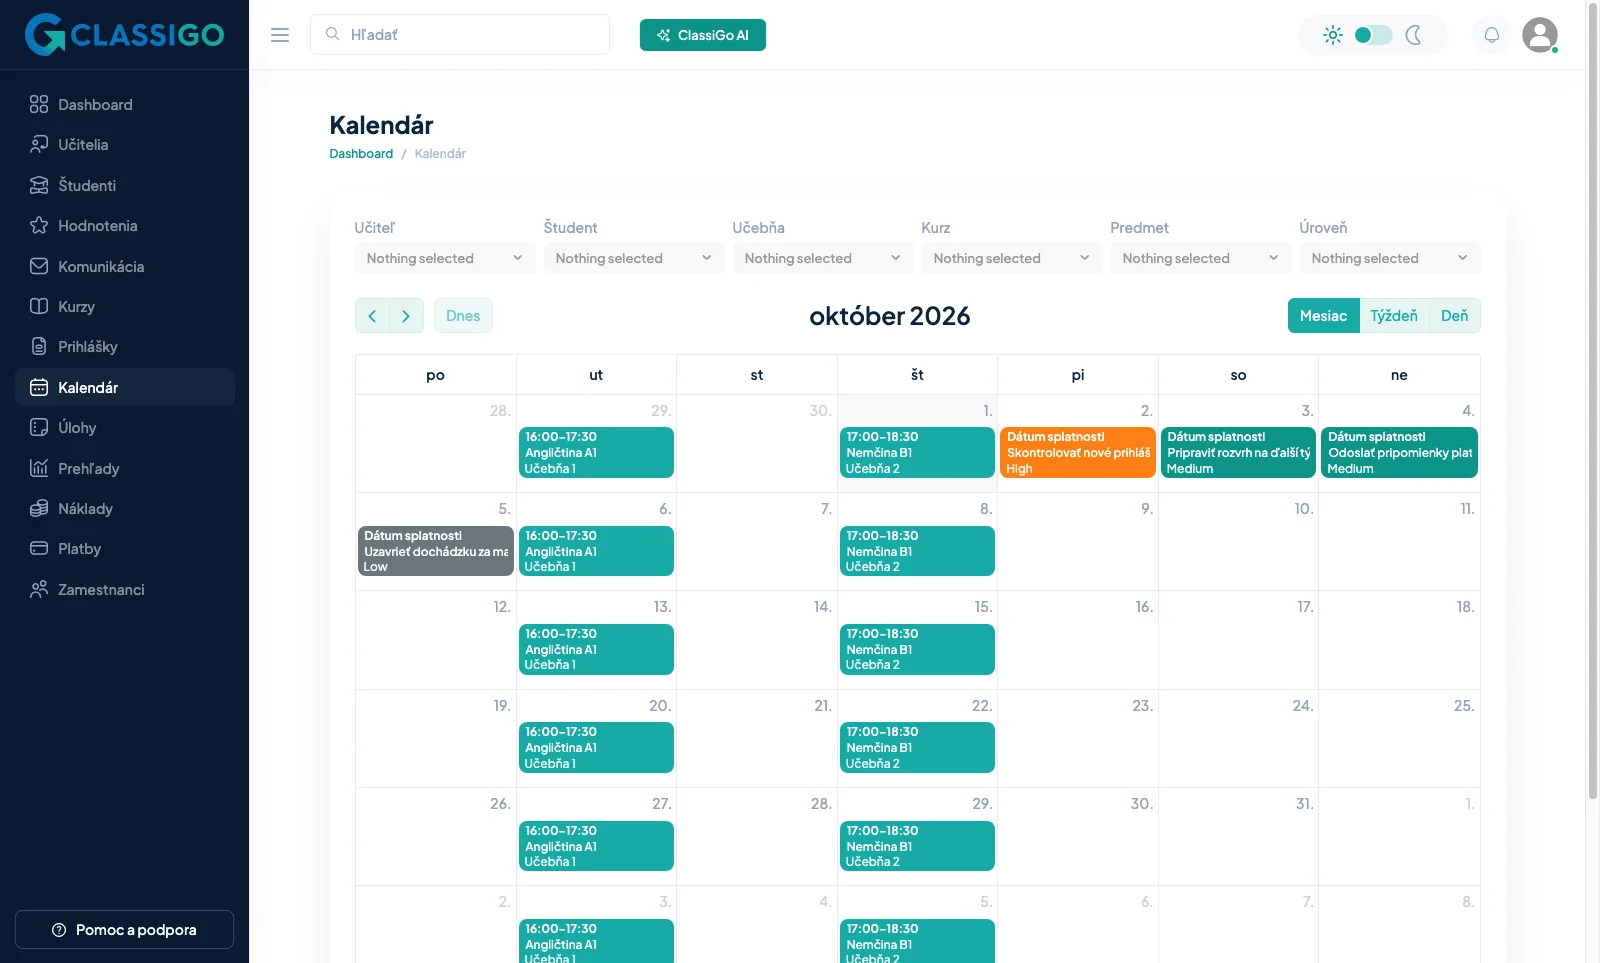This screenshot has width=1600, height=963.
Task: Open the notifications bell
Action: 1491,35
